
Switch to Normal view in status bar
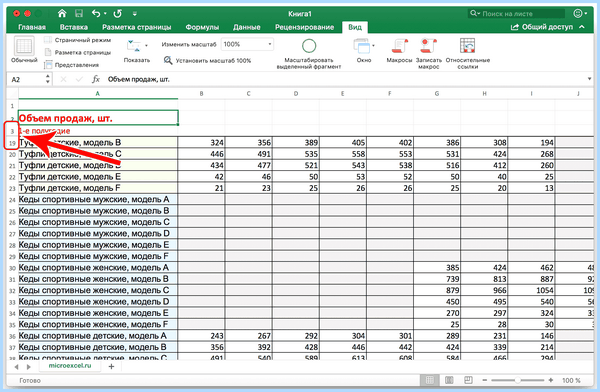pos(430,380)
